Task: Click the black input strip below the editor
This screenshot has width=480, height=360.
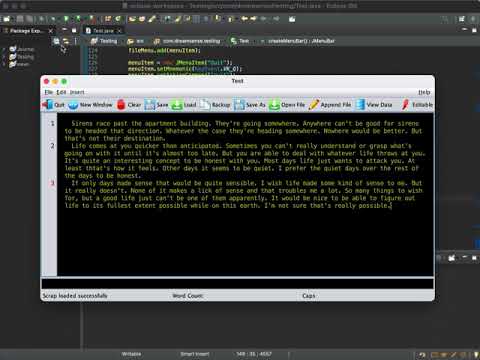Action: pyautogui.click(x=237, y=284)
